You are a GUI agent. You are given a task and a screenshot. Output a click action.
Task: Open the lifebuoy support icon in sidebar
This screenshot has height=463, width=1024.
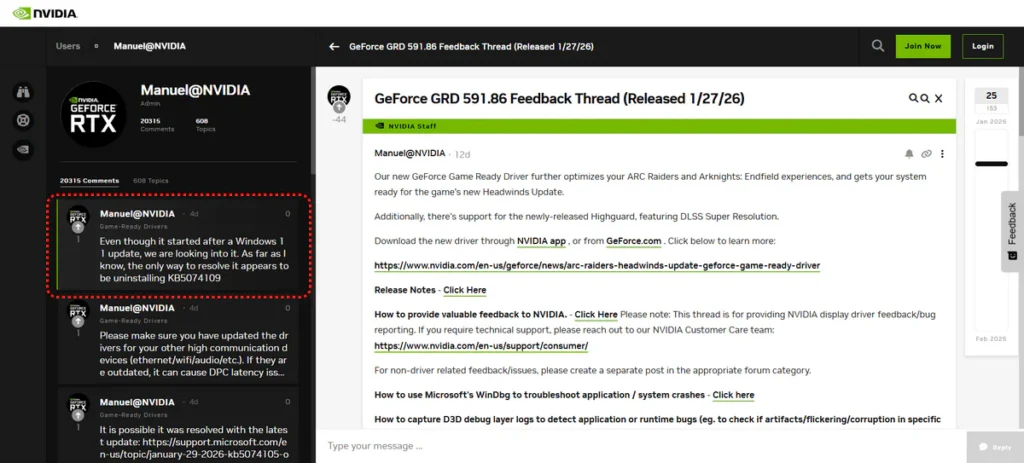pyautogui.click(x=22, y=121)
